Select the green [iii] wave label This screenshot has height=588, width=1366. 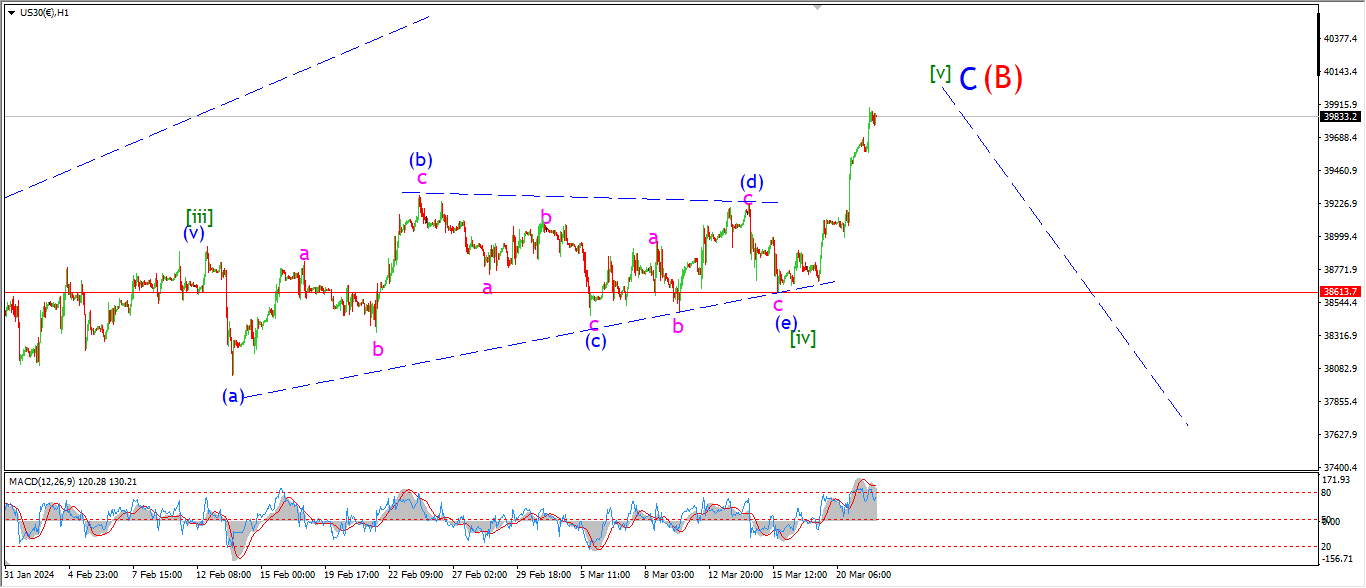[x=199, y=216]
